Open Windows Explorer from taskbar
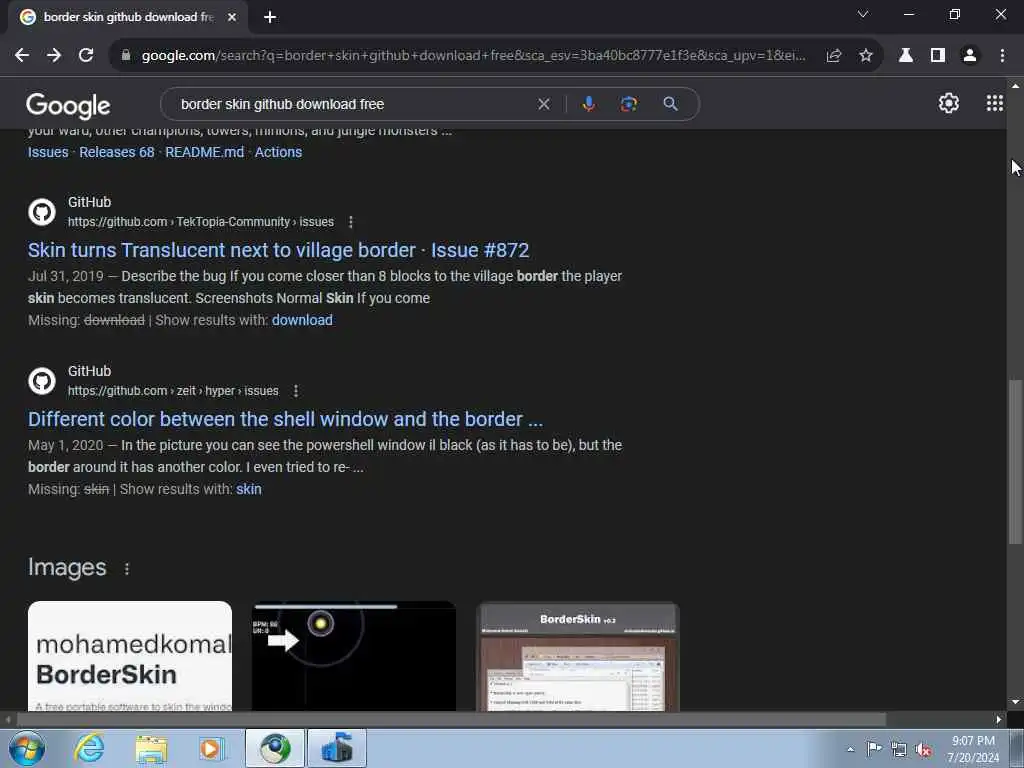The image size is (1024, 768). pos(152,748)
